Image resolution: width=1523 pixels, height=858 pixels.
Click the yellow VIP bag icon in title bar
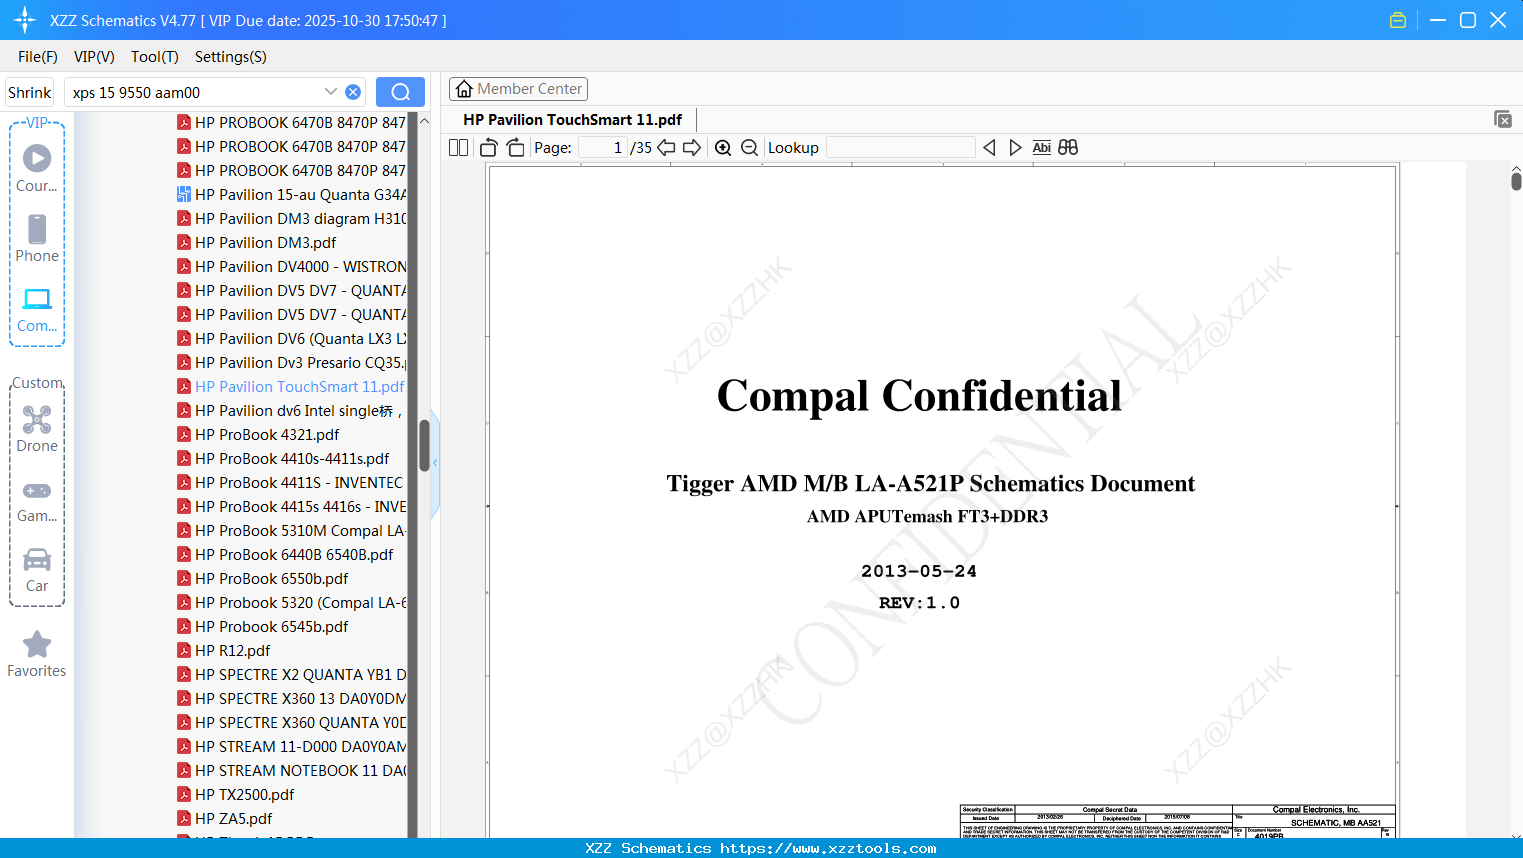click(x=1398, y=20)
